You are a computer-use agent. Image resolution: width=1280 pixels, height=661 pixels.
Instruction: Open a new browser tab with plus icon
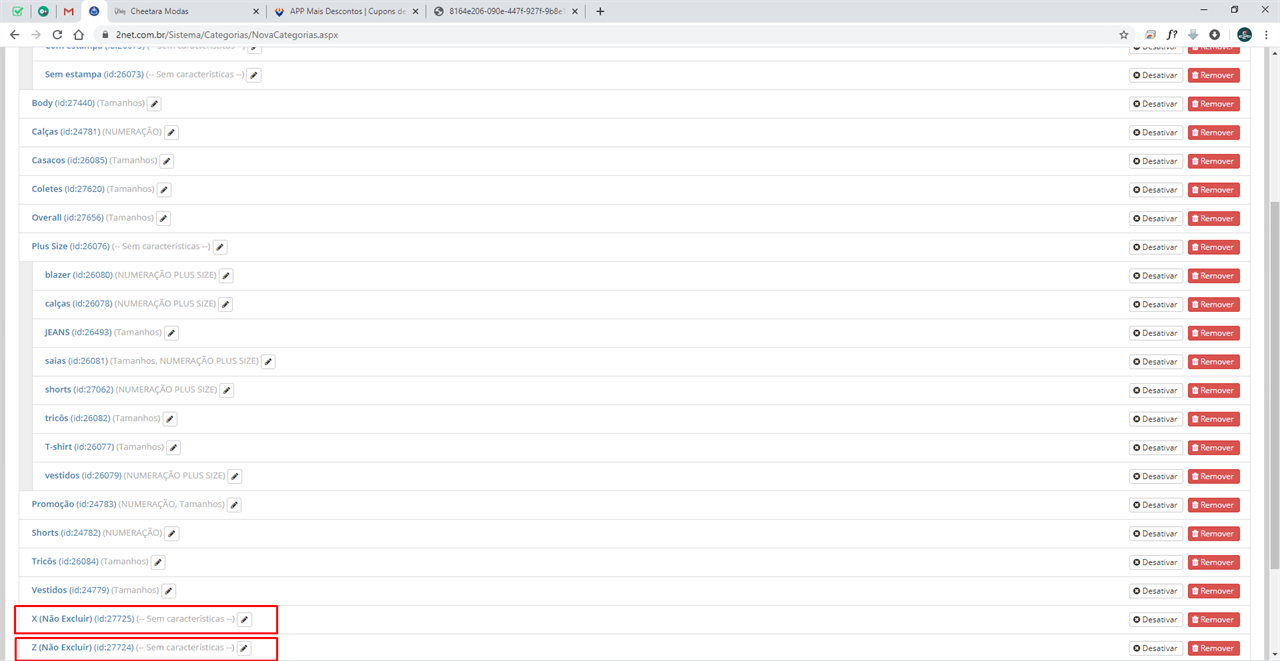599,11
